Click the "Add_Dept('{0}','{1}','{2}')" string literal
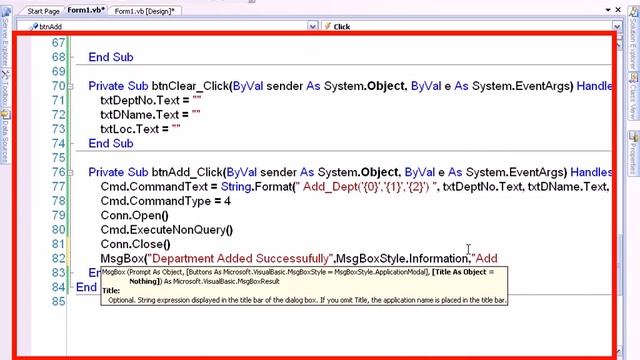The image size is (640, 360). pyautogui.click(x=366, y=187)
